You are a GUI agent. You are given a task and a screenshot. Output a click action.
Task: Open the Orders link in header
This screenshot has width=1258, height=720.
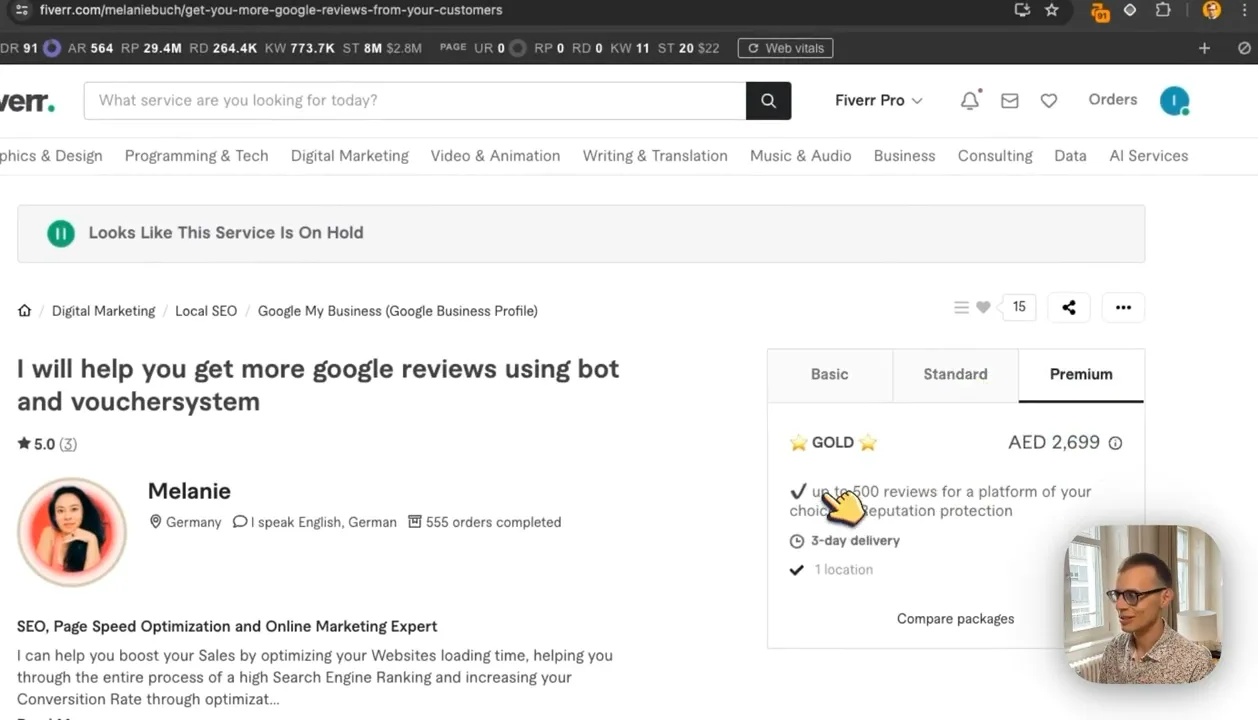coord(1113,100)
